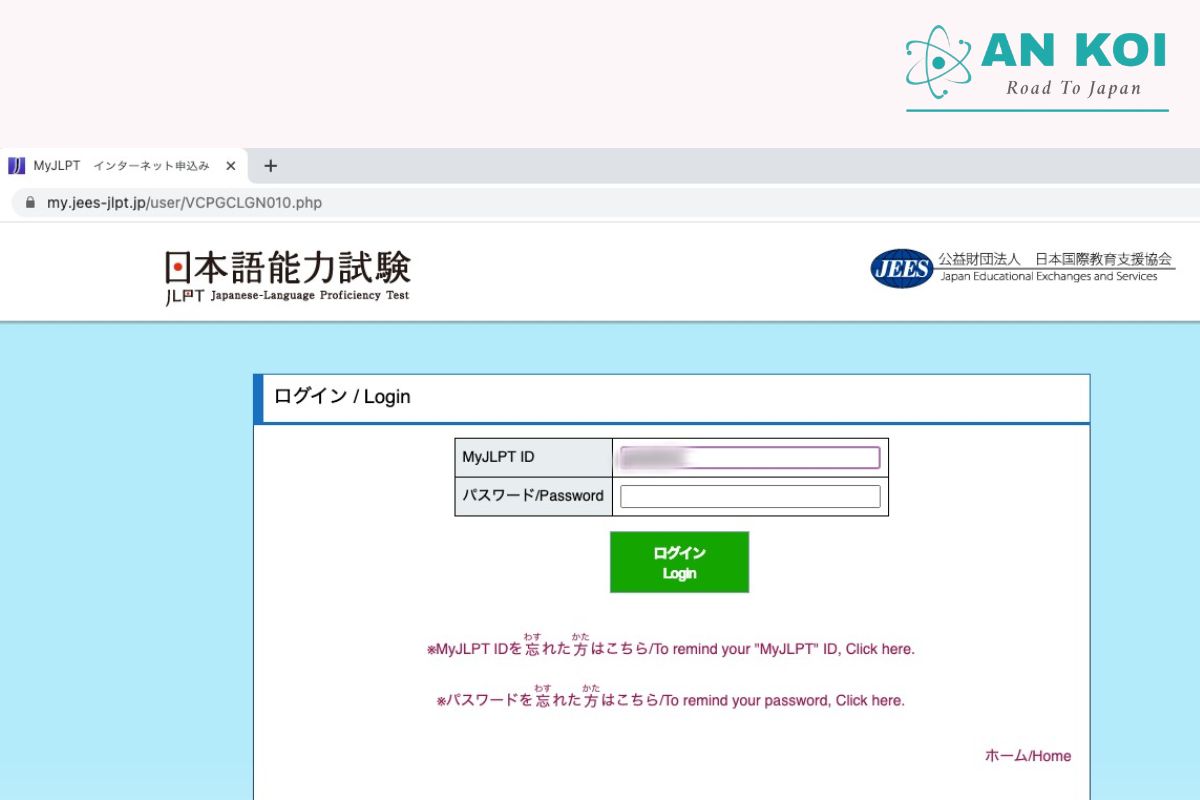Click the MyJLPT ID input field

click(750, 458)
